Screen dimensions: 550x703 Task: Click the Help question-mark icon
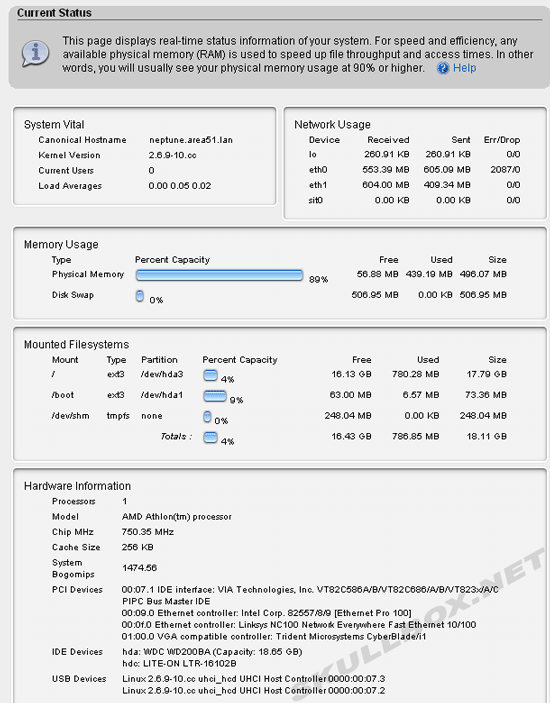[443, 68]
